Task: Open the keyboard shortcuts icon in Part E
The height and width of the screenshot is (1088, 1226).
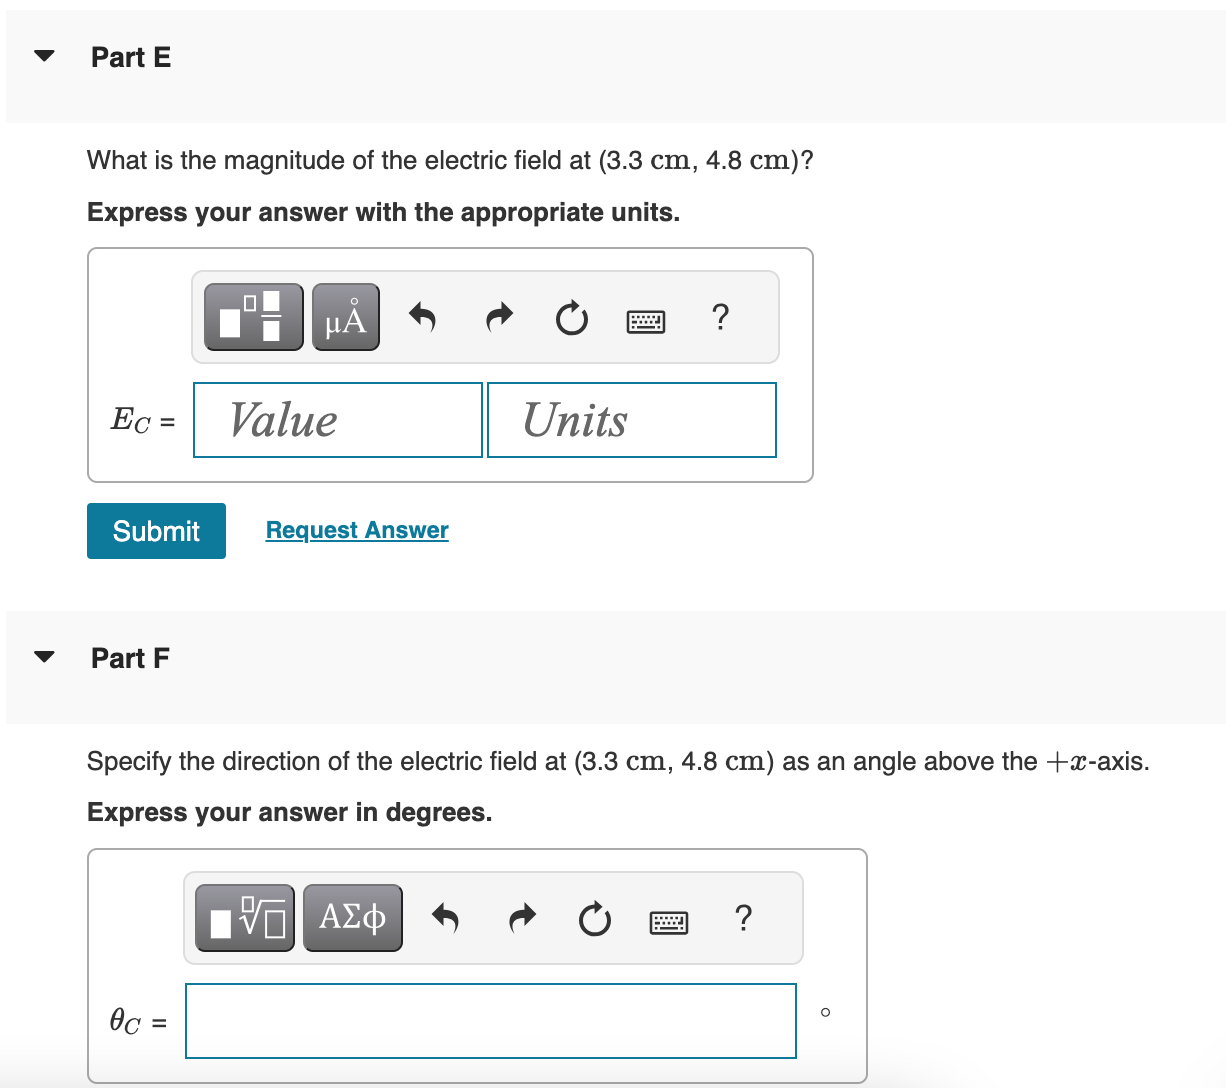Action: pos(646,320)
